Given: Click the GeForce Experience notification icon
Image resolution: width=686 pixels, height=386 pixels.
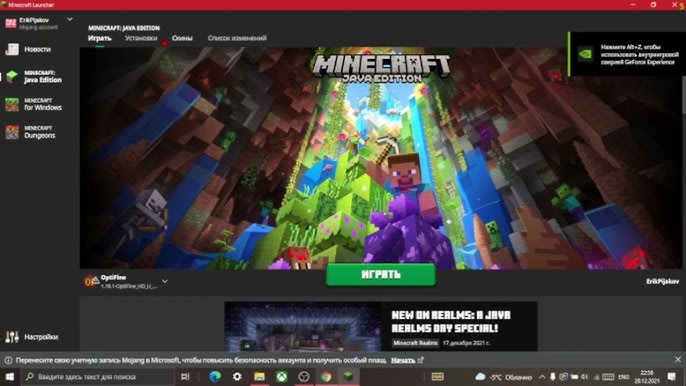Looking at the screenshot, I should tap(585, 54).
